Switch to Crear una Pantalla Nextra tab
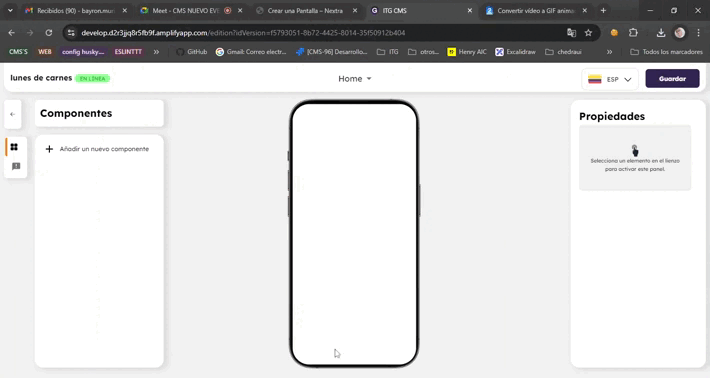710x378 pixels. click(x=306, y=10)
